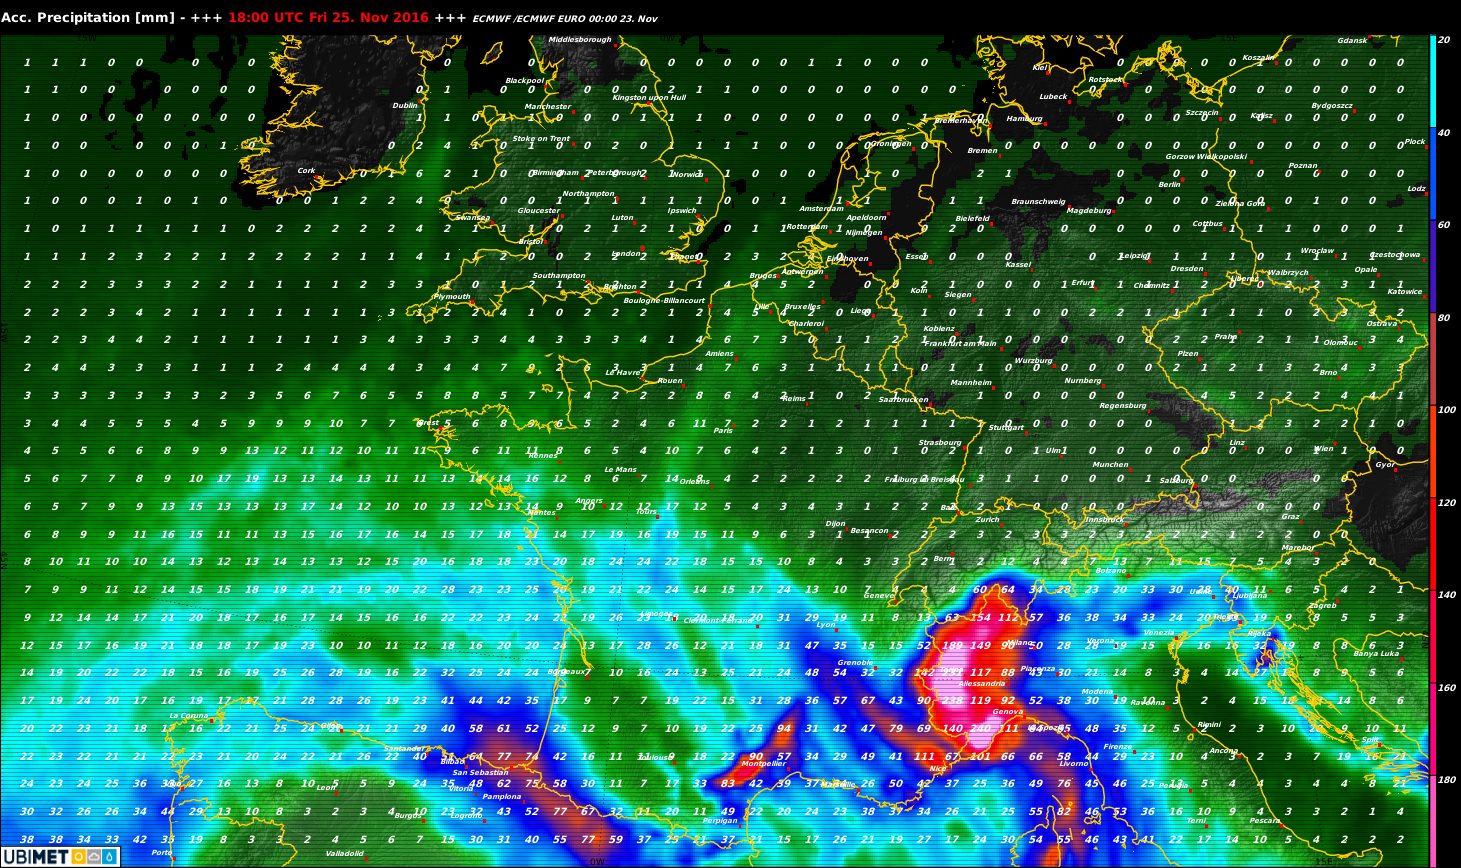Select the London city marker
The height and width of the screenshot is (868, 1461).
(642, 250)
